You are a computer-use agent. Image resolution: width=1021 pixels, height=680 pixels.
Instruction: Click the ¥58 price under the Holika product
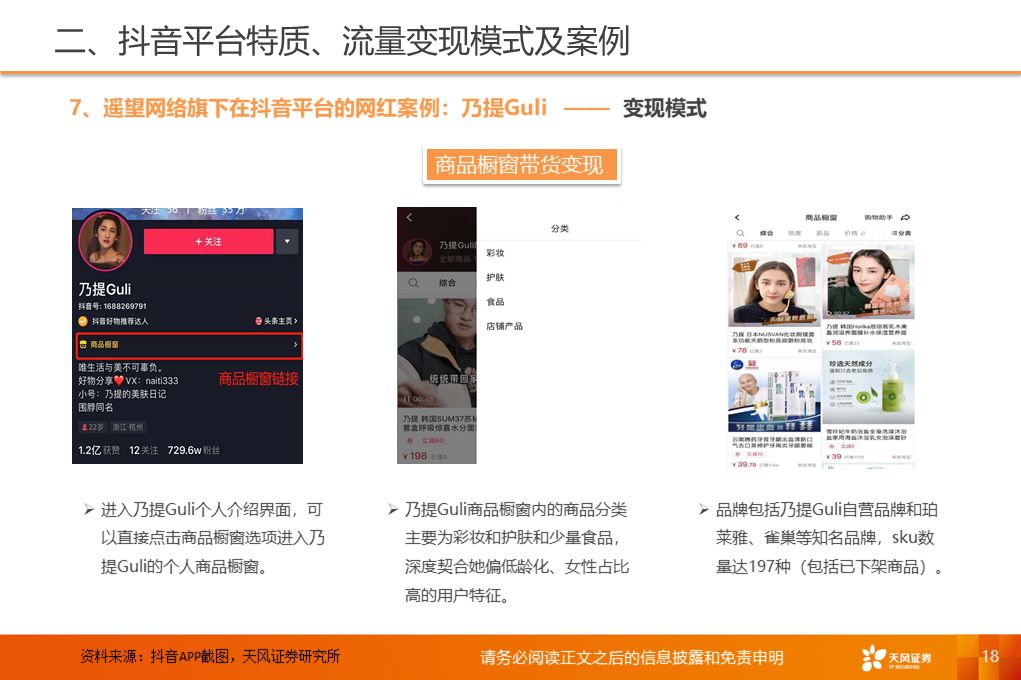point(833,343)
